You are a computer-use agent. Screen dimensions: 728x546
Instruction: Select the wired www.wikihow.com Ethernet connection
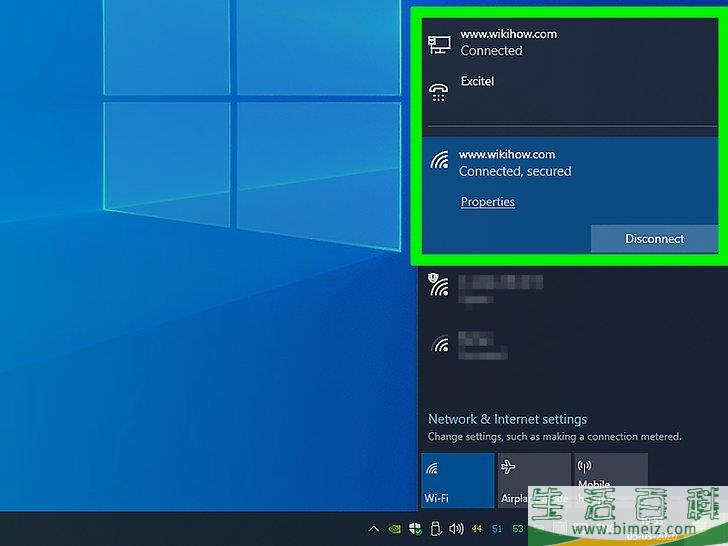pos(570,43)
